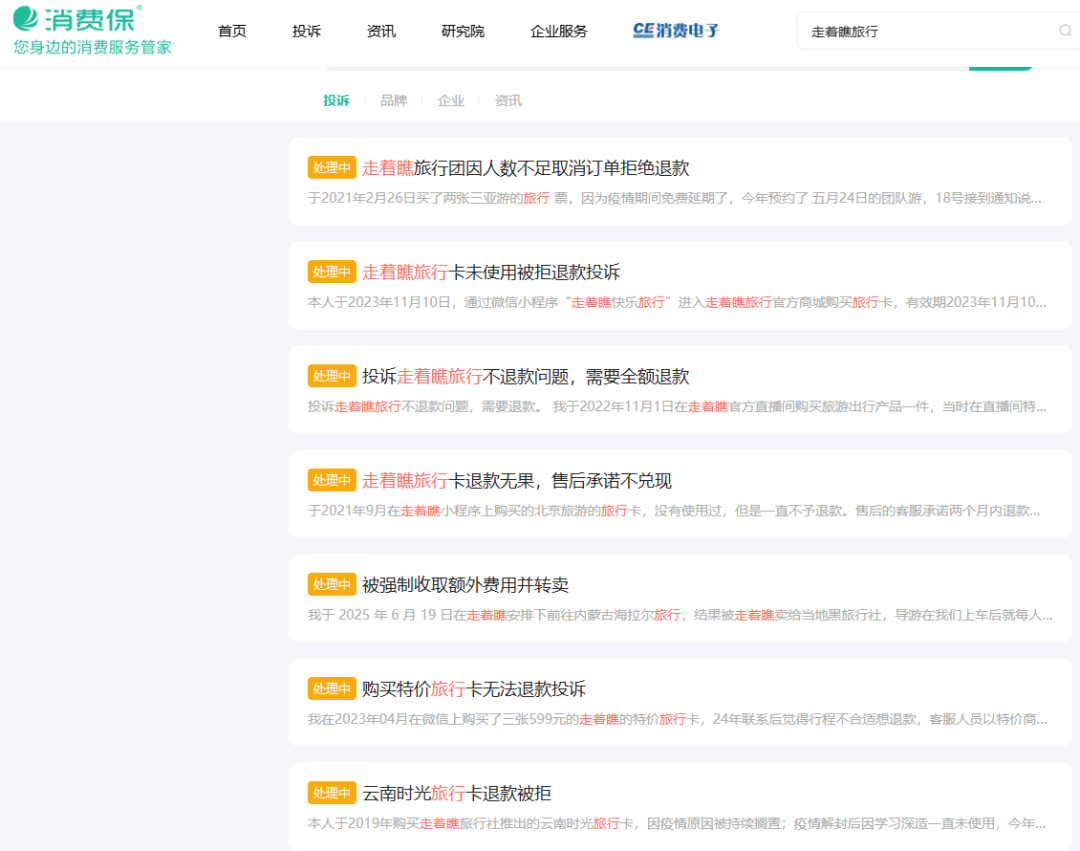Open complaint 购买特价旅行卡无法退款投诉

pos(474,689)
